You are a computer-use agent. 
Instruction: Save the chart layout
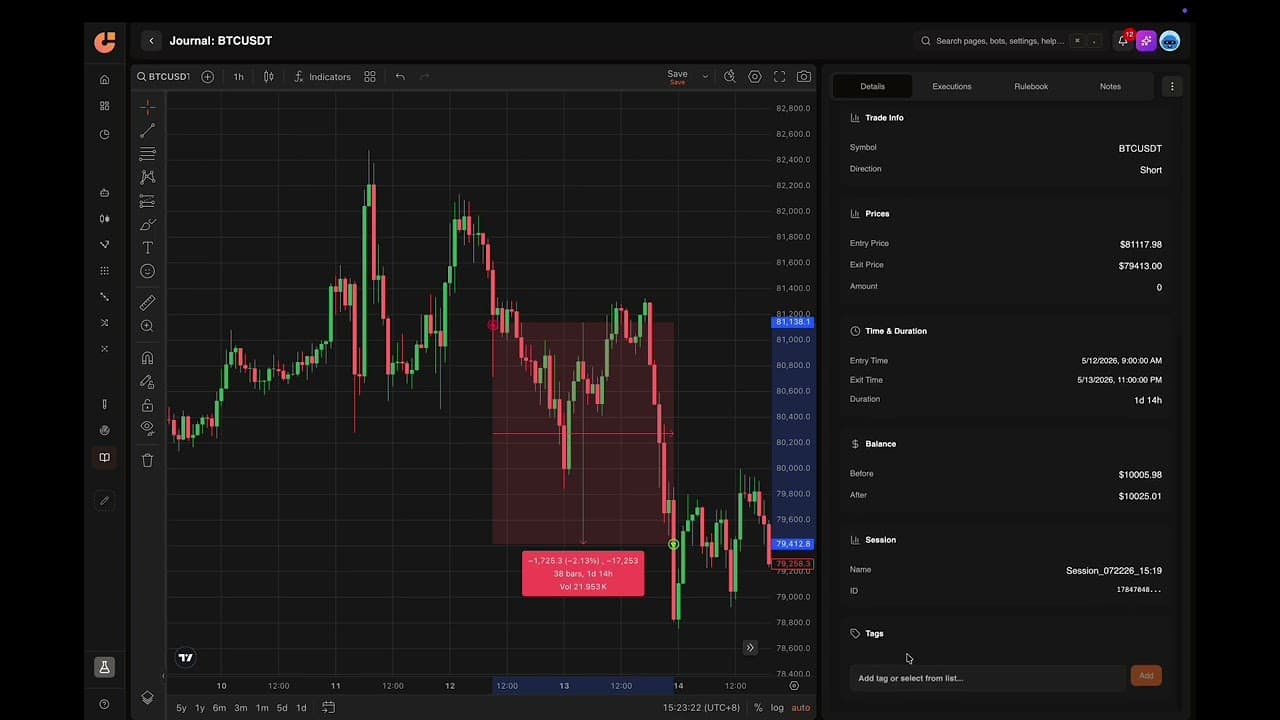[677, 76]
